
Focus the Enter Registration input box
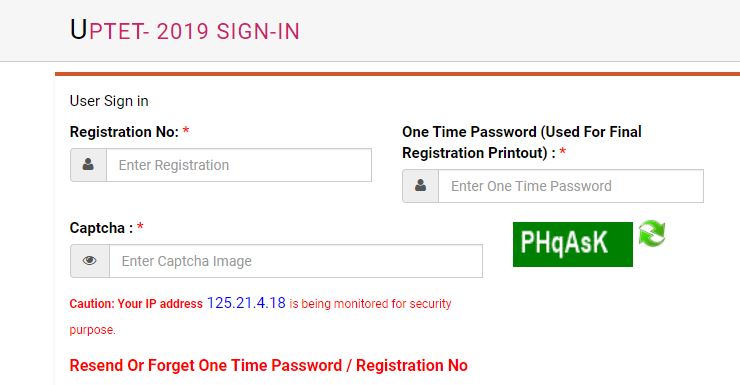coord(239,165)
